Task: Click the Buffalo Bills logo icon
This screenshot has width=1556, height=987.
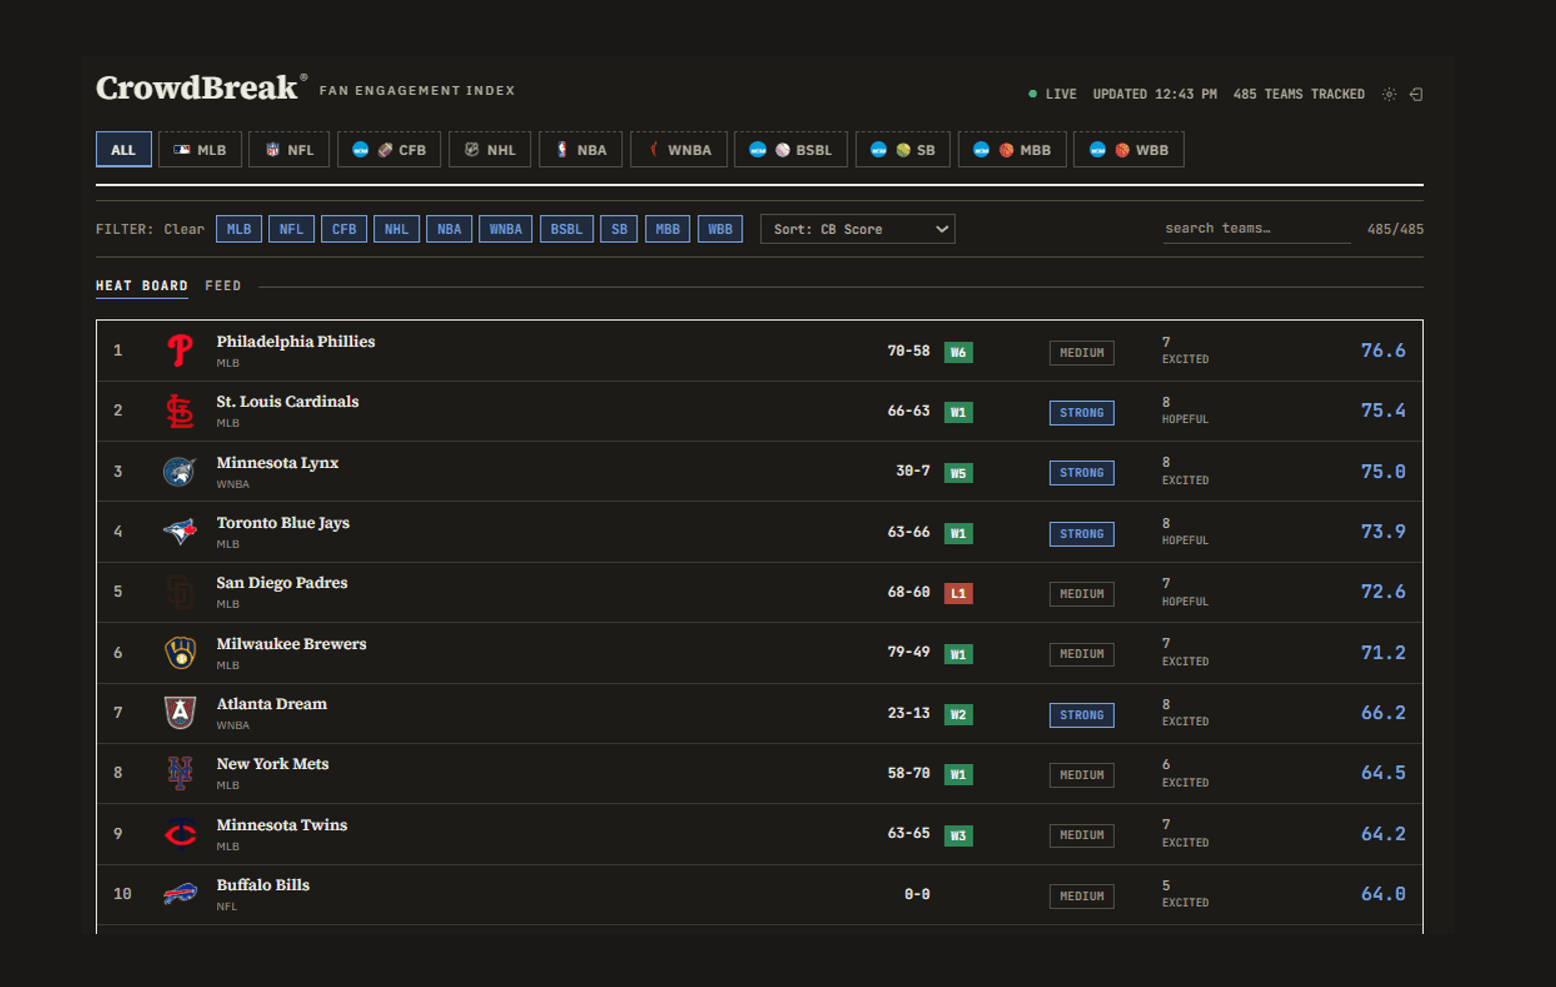Action: 180,893
